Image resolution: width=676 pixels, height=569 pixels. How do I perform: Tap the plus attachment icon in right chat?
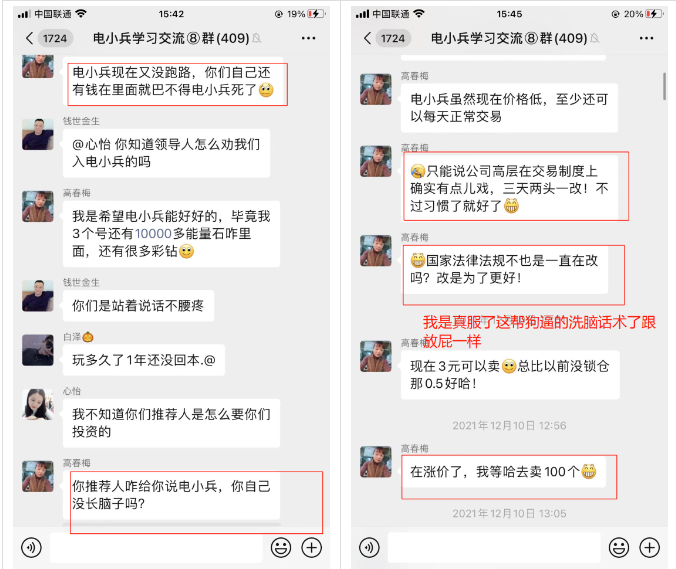point(649,548)
